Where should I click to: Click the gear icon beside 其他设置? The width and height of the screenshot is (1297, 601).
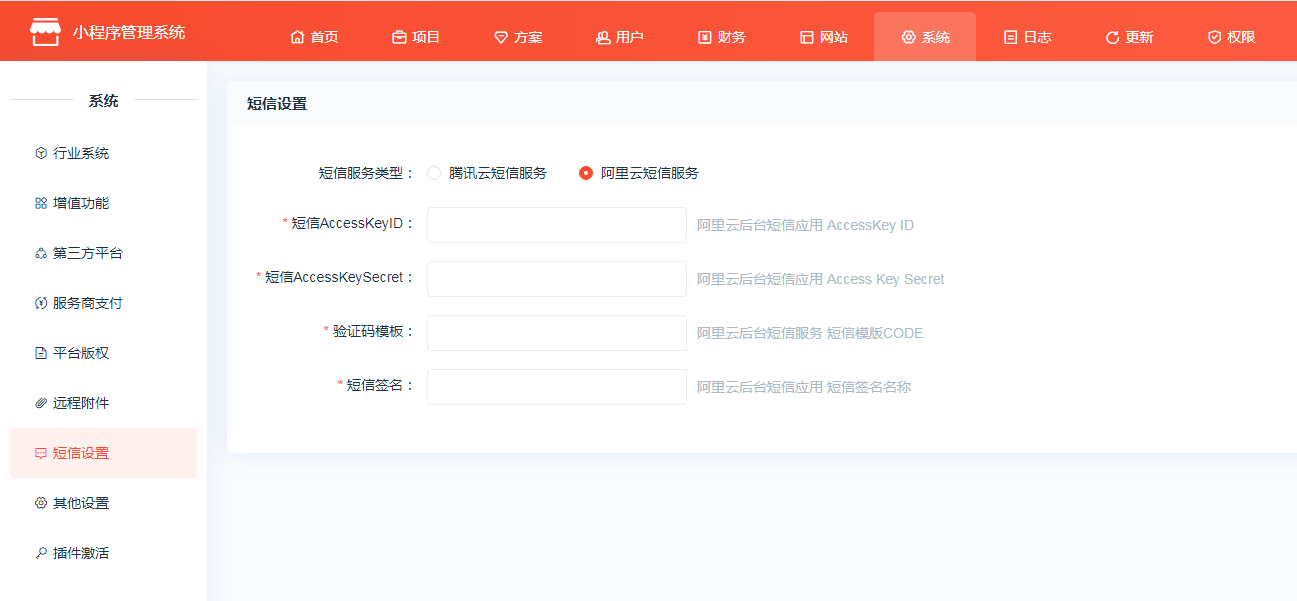pos(41,503)
